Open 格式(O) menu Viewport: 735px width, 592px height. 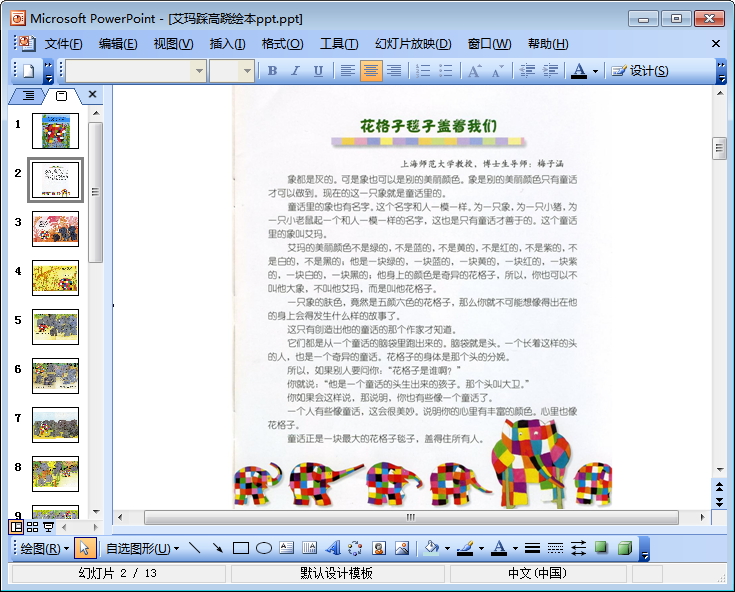[282, 44]
